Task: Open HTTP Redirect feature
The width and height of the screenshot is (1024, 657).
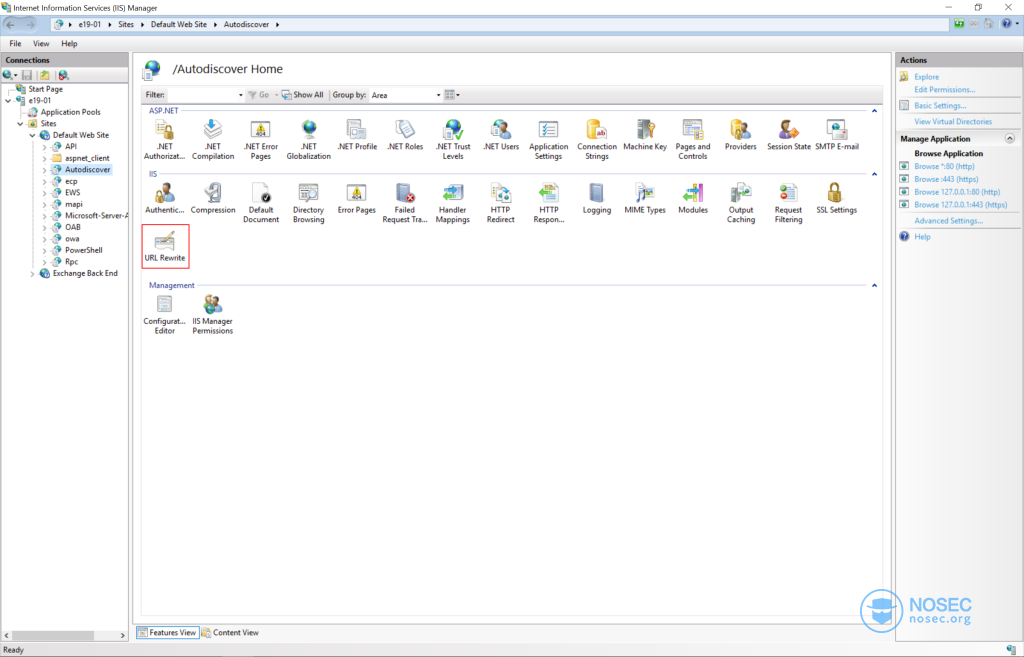Action: (x=501, y=203)
